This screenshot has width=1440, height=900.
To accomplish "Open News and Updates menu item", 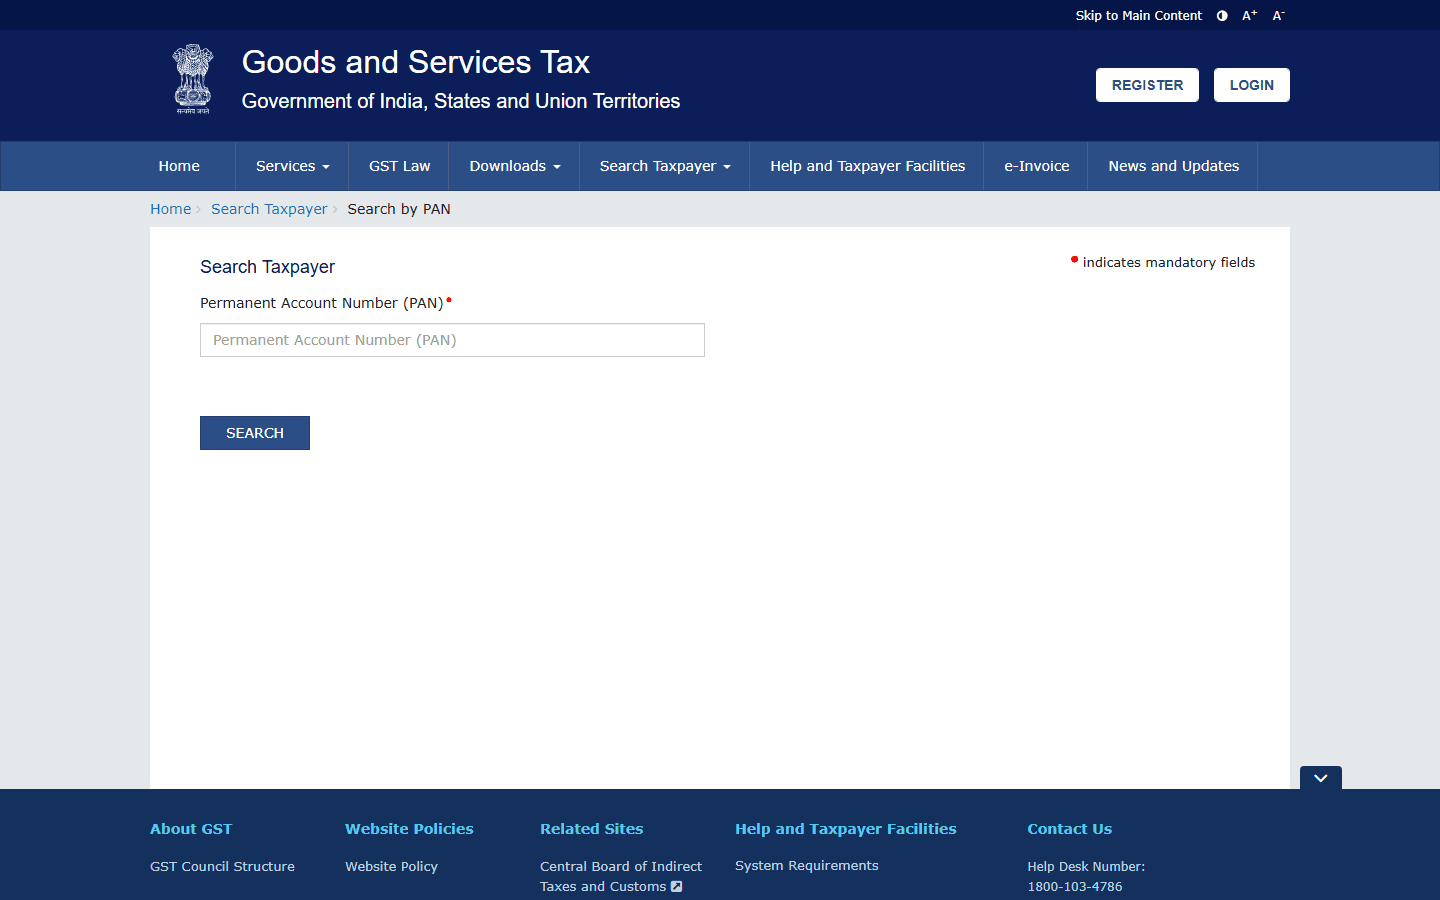I will pos(1174,166).
